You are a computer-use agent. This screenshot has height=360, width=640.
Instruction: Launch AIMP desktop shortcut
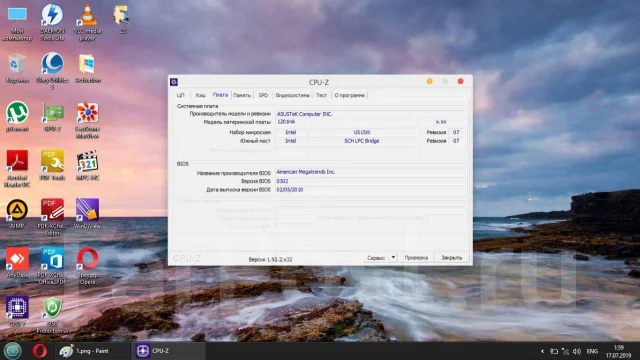click(17, 213)
